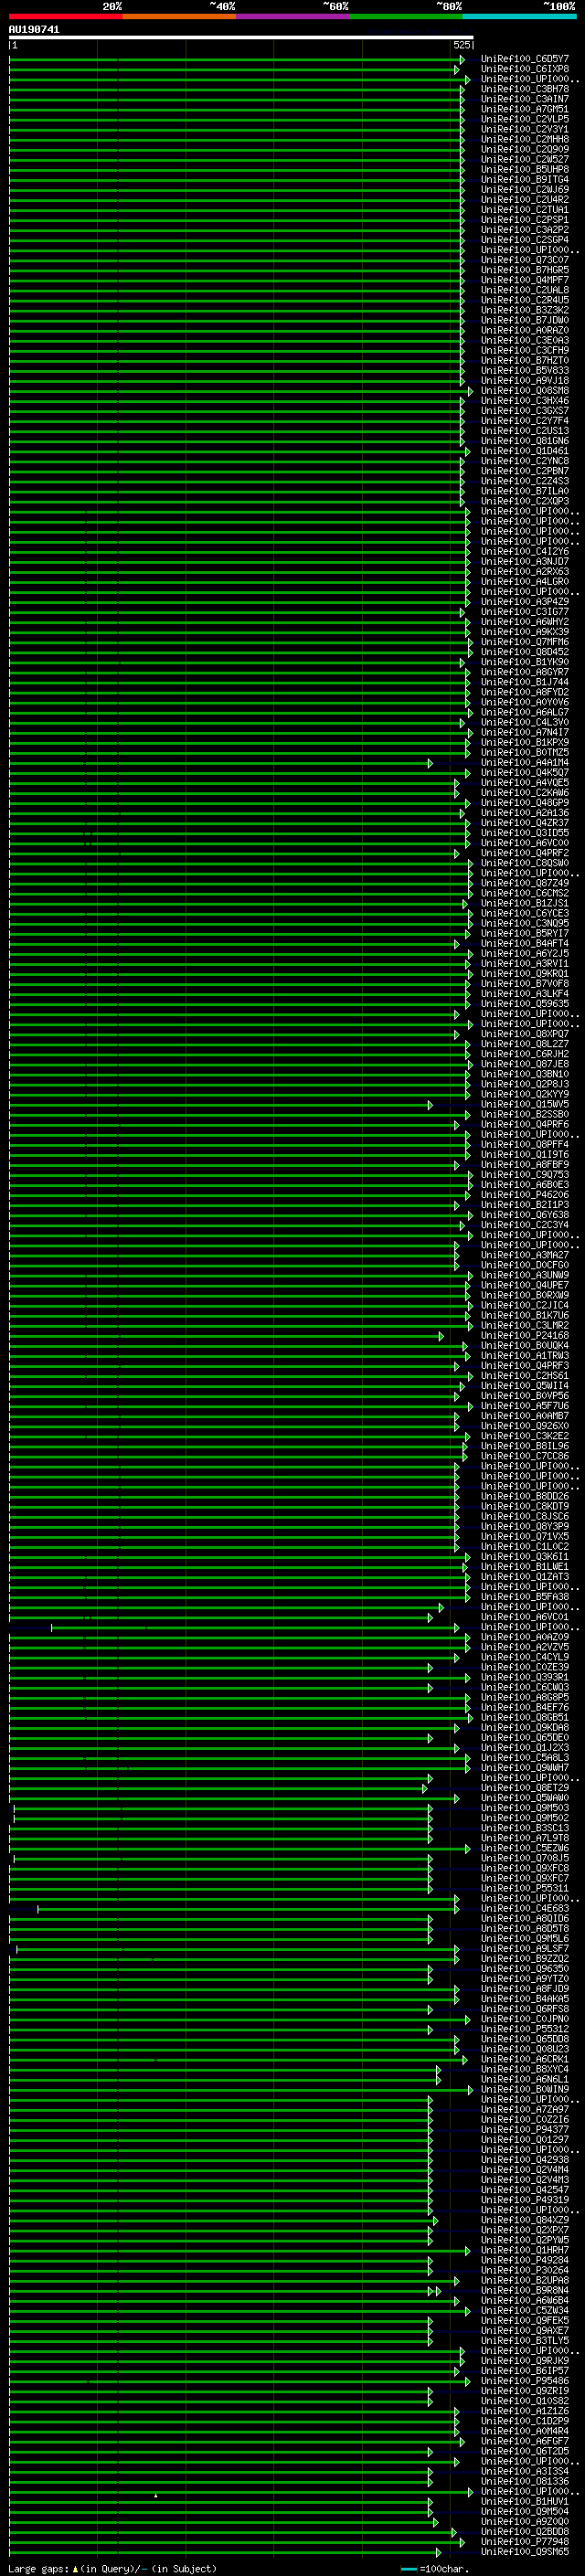Select the UniRef100_Q4MPF7 label
The width and height of the screenshot is (585, 2576).
coord(525,280)
